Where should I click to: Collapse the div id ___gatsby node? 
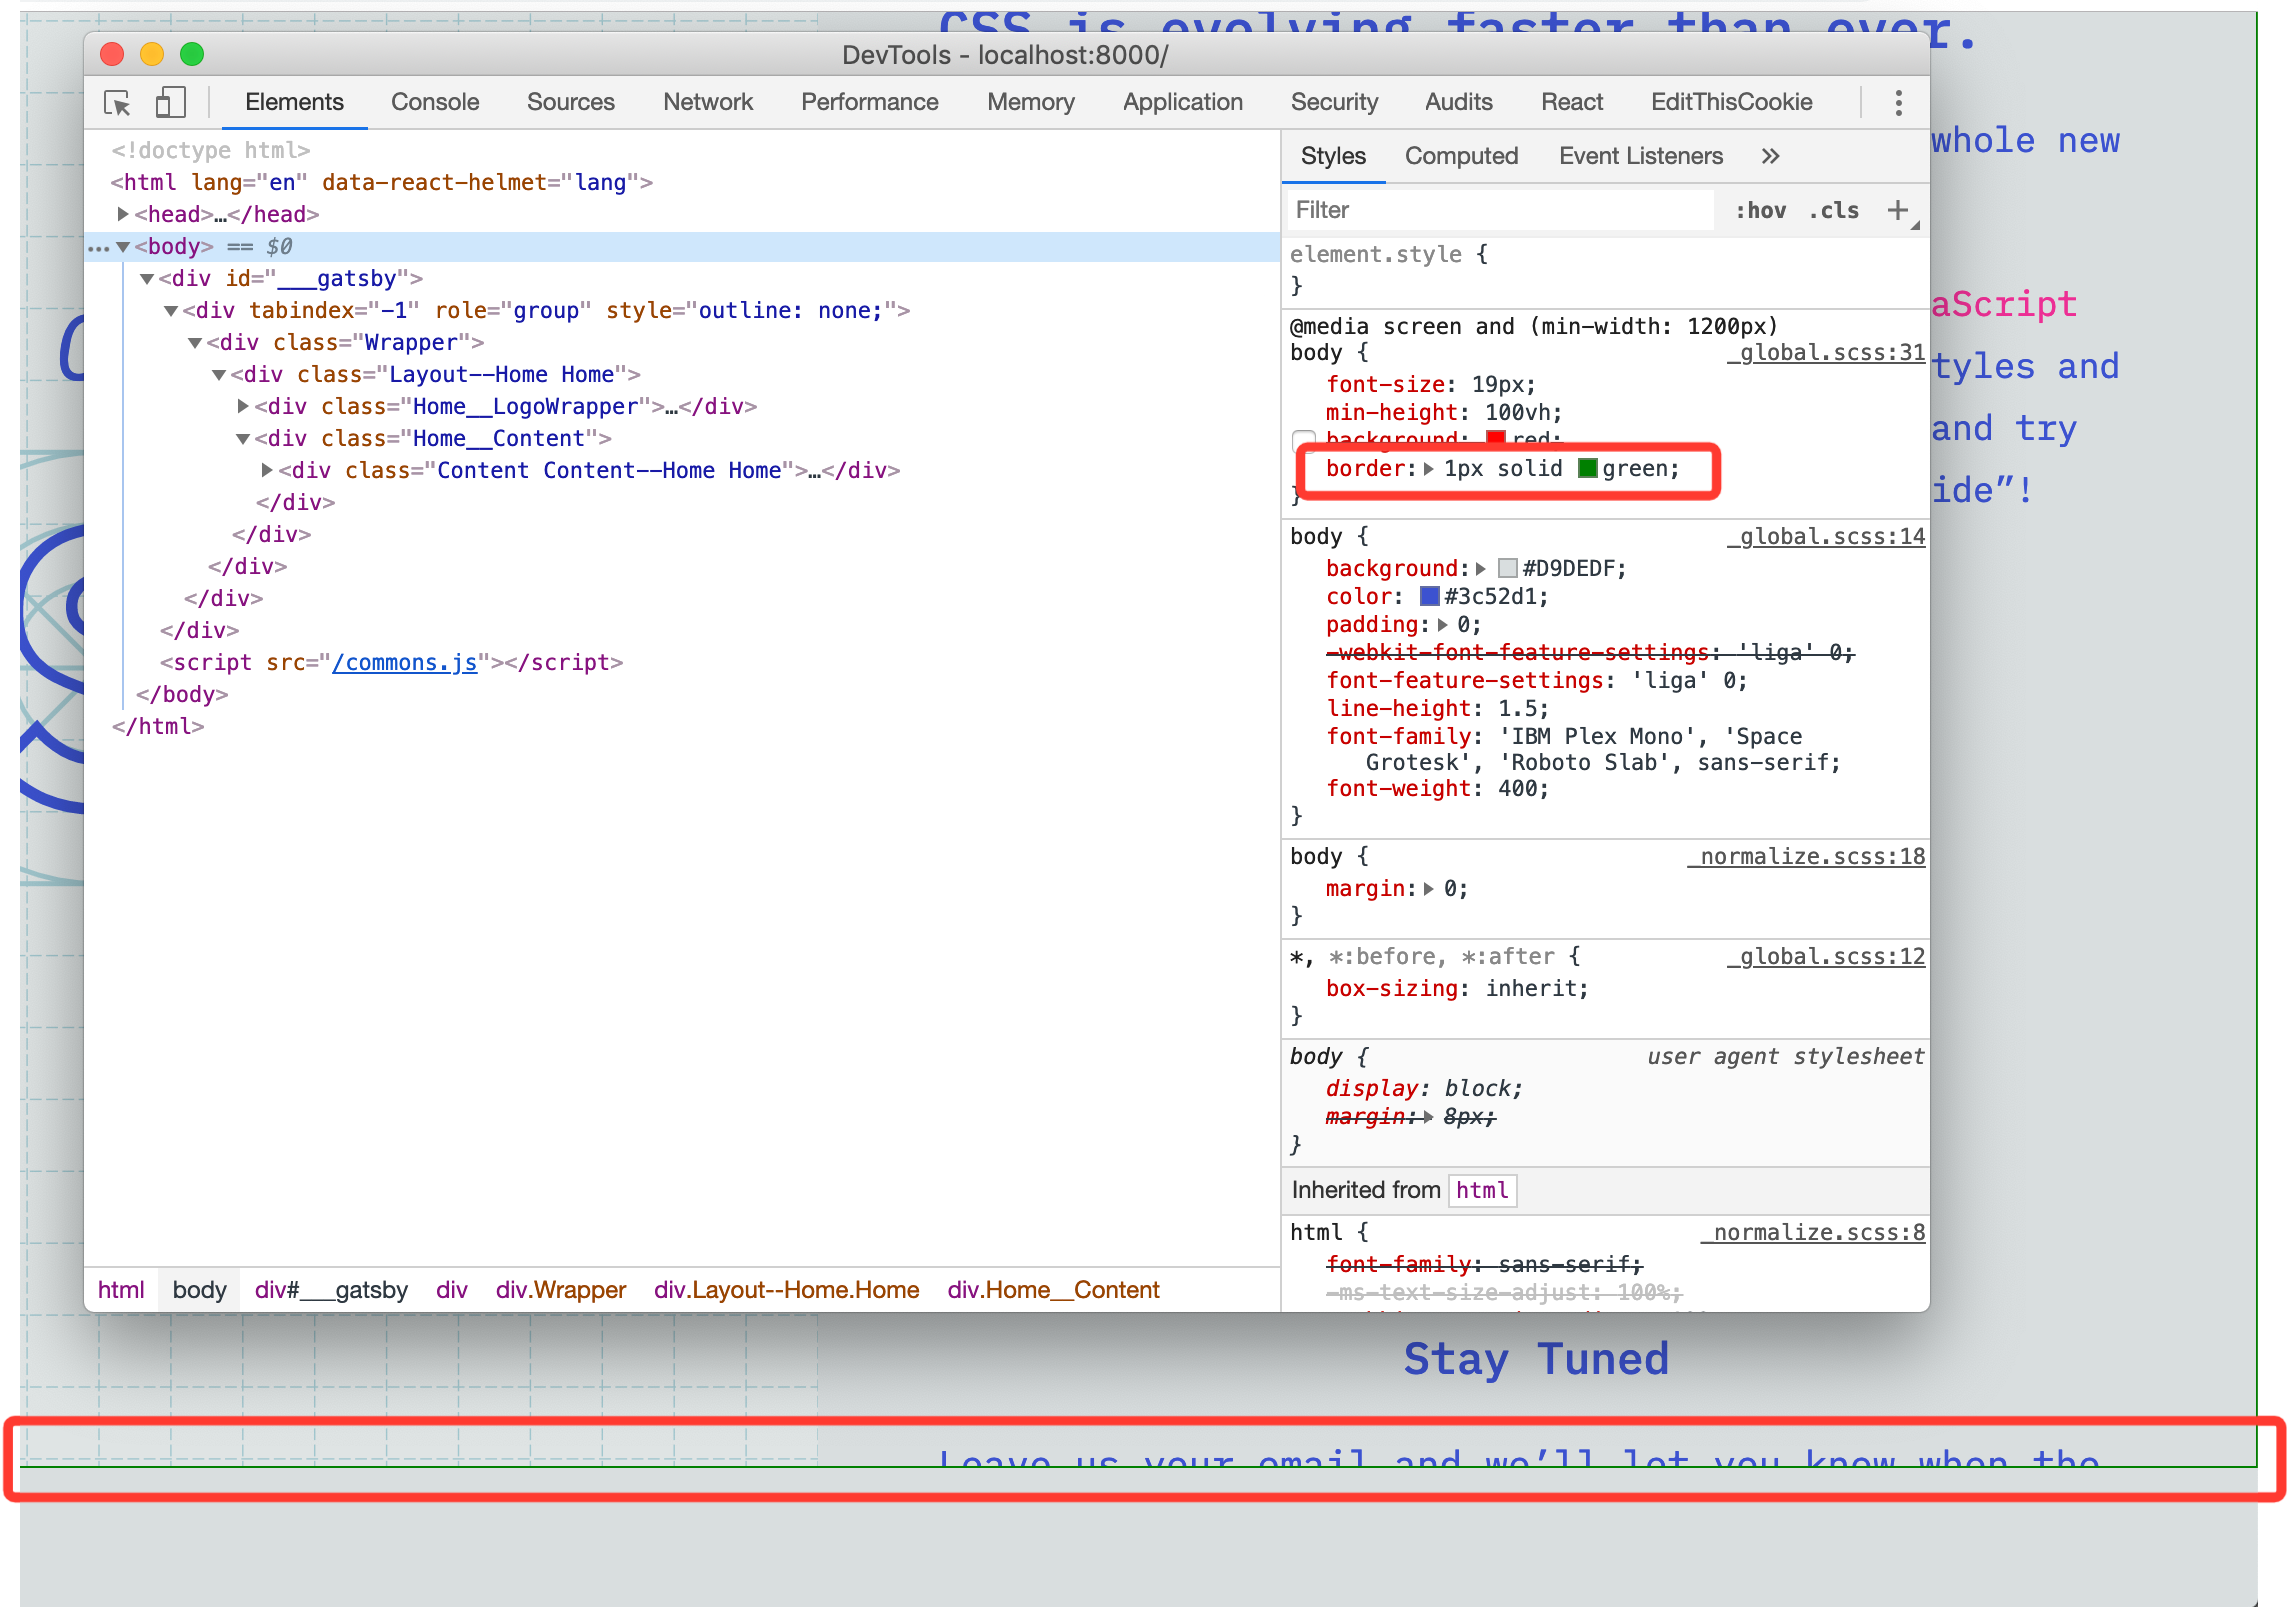tap(147, 278)
